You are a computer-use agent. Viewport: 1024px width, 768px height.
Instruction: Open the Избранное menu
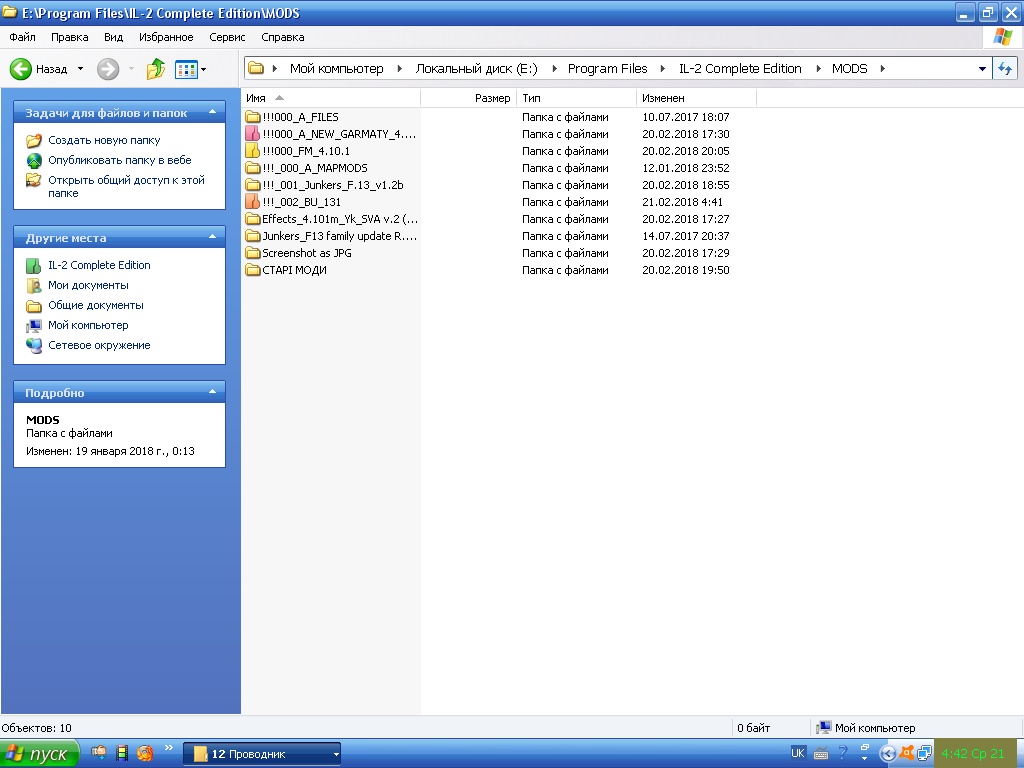pos(166,37)
